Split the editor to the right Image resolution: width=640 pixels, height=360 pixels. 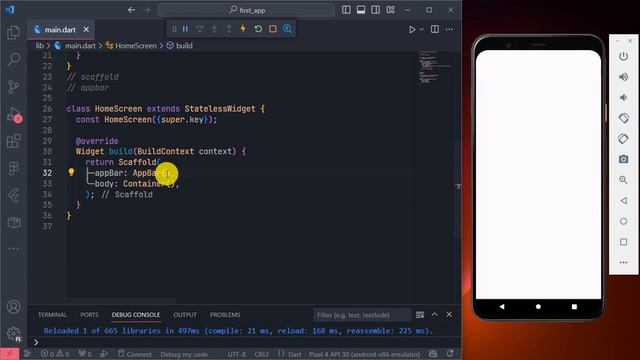(x=435, y=29)
